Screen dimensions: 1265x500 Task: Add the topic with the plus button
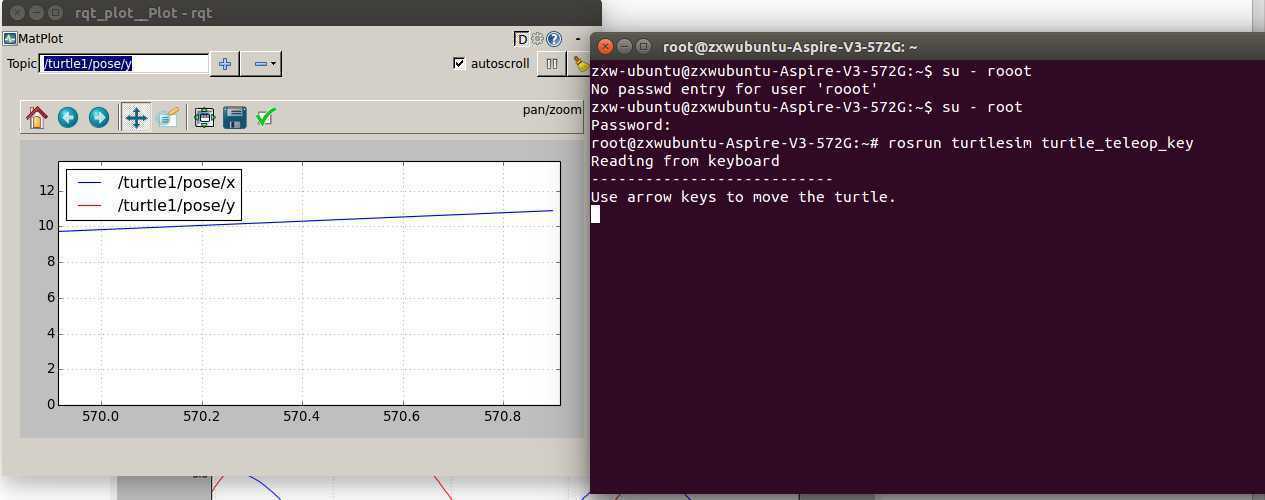[225, 64]
